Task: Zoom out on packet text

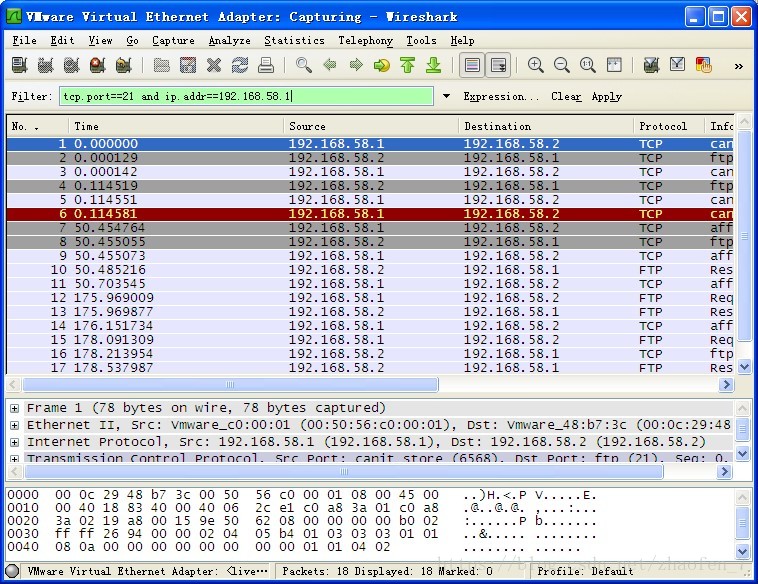Action: point(562,65)
